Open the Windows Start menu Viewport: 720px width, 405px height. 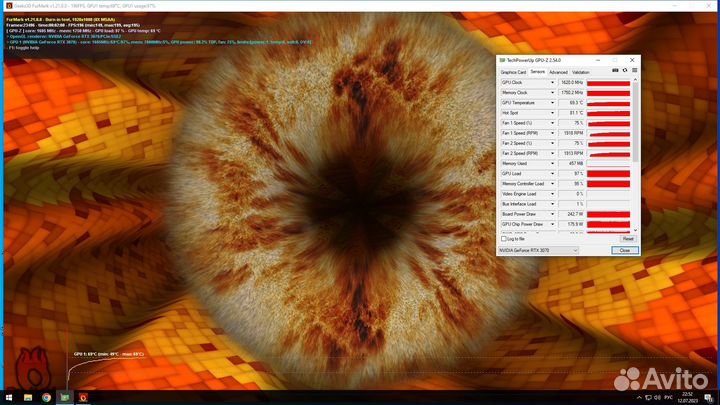[x=8, y=397]
